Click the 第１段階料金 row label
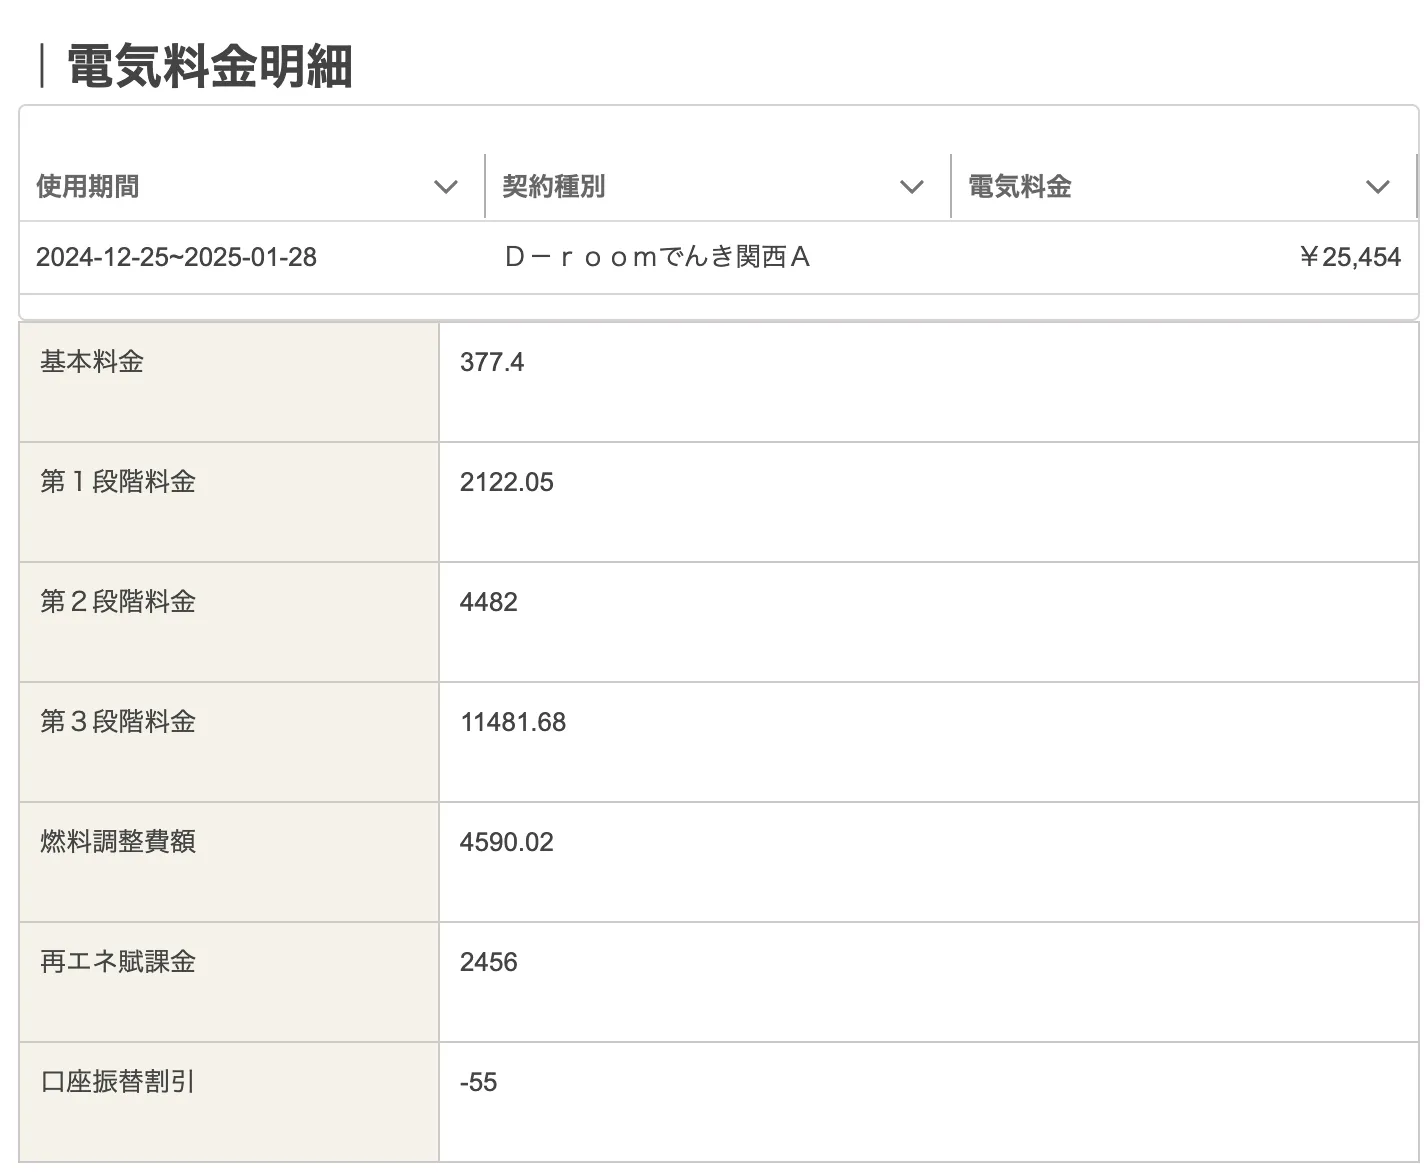1424x1174 pixels. tap(118, 482)
